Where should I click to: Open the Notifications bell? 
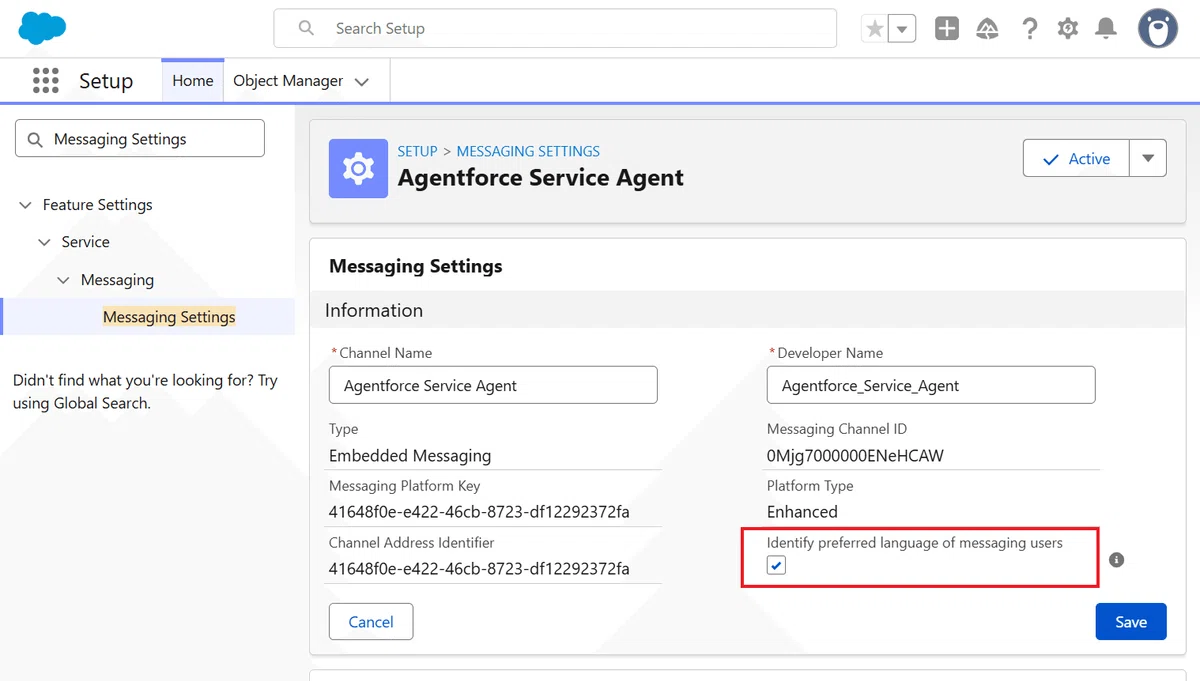click(x=1106, y=29)
